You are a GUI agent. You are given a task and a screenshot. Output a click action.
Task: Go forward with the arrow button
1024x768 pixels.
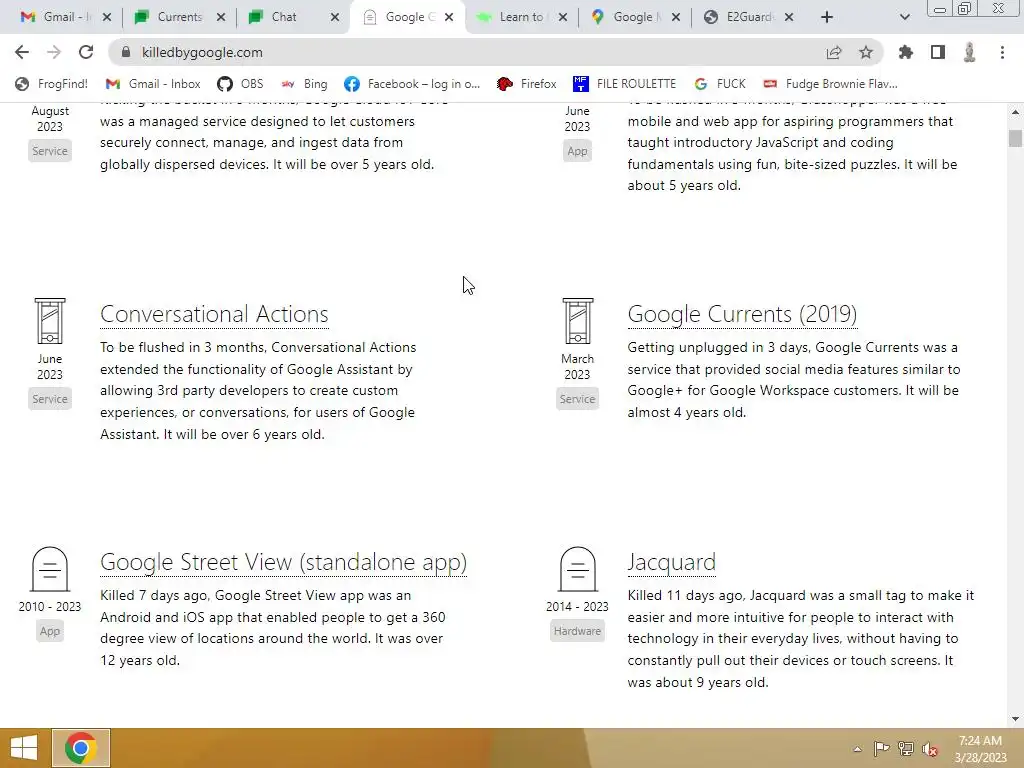pos(54,52)
